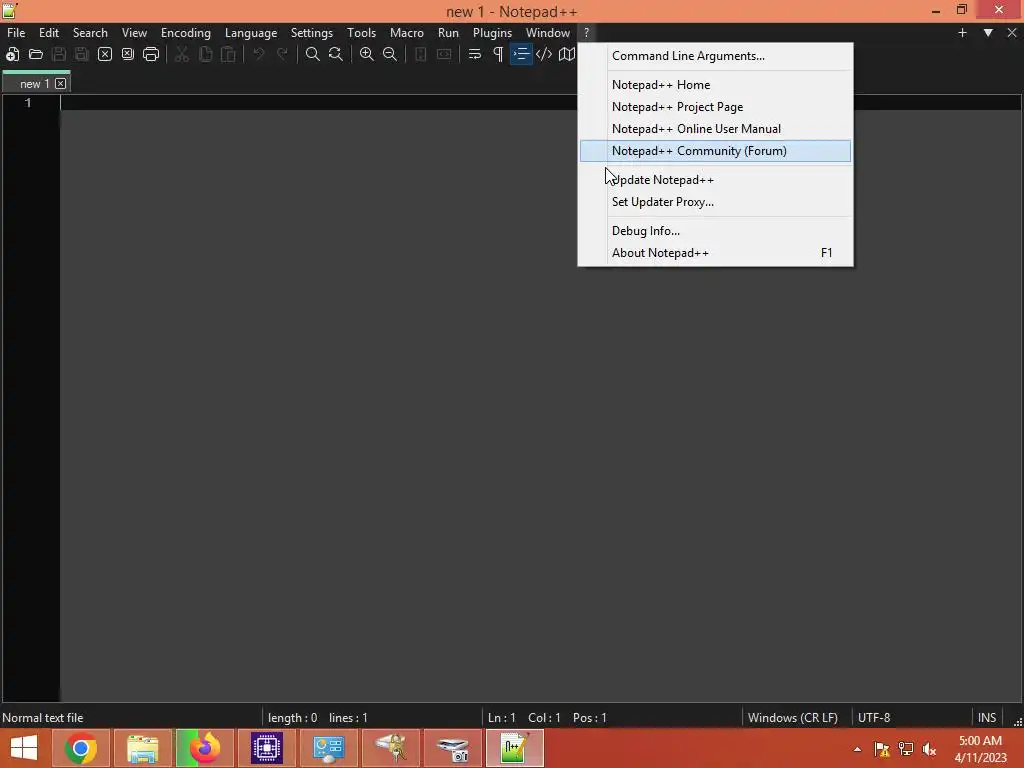Open Notepad++ Online User Manual
The width and height of the screenshot is (1024, 768).
pyautogui.click(x=715, y=129)
